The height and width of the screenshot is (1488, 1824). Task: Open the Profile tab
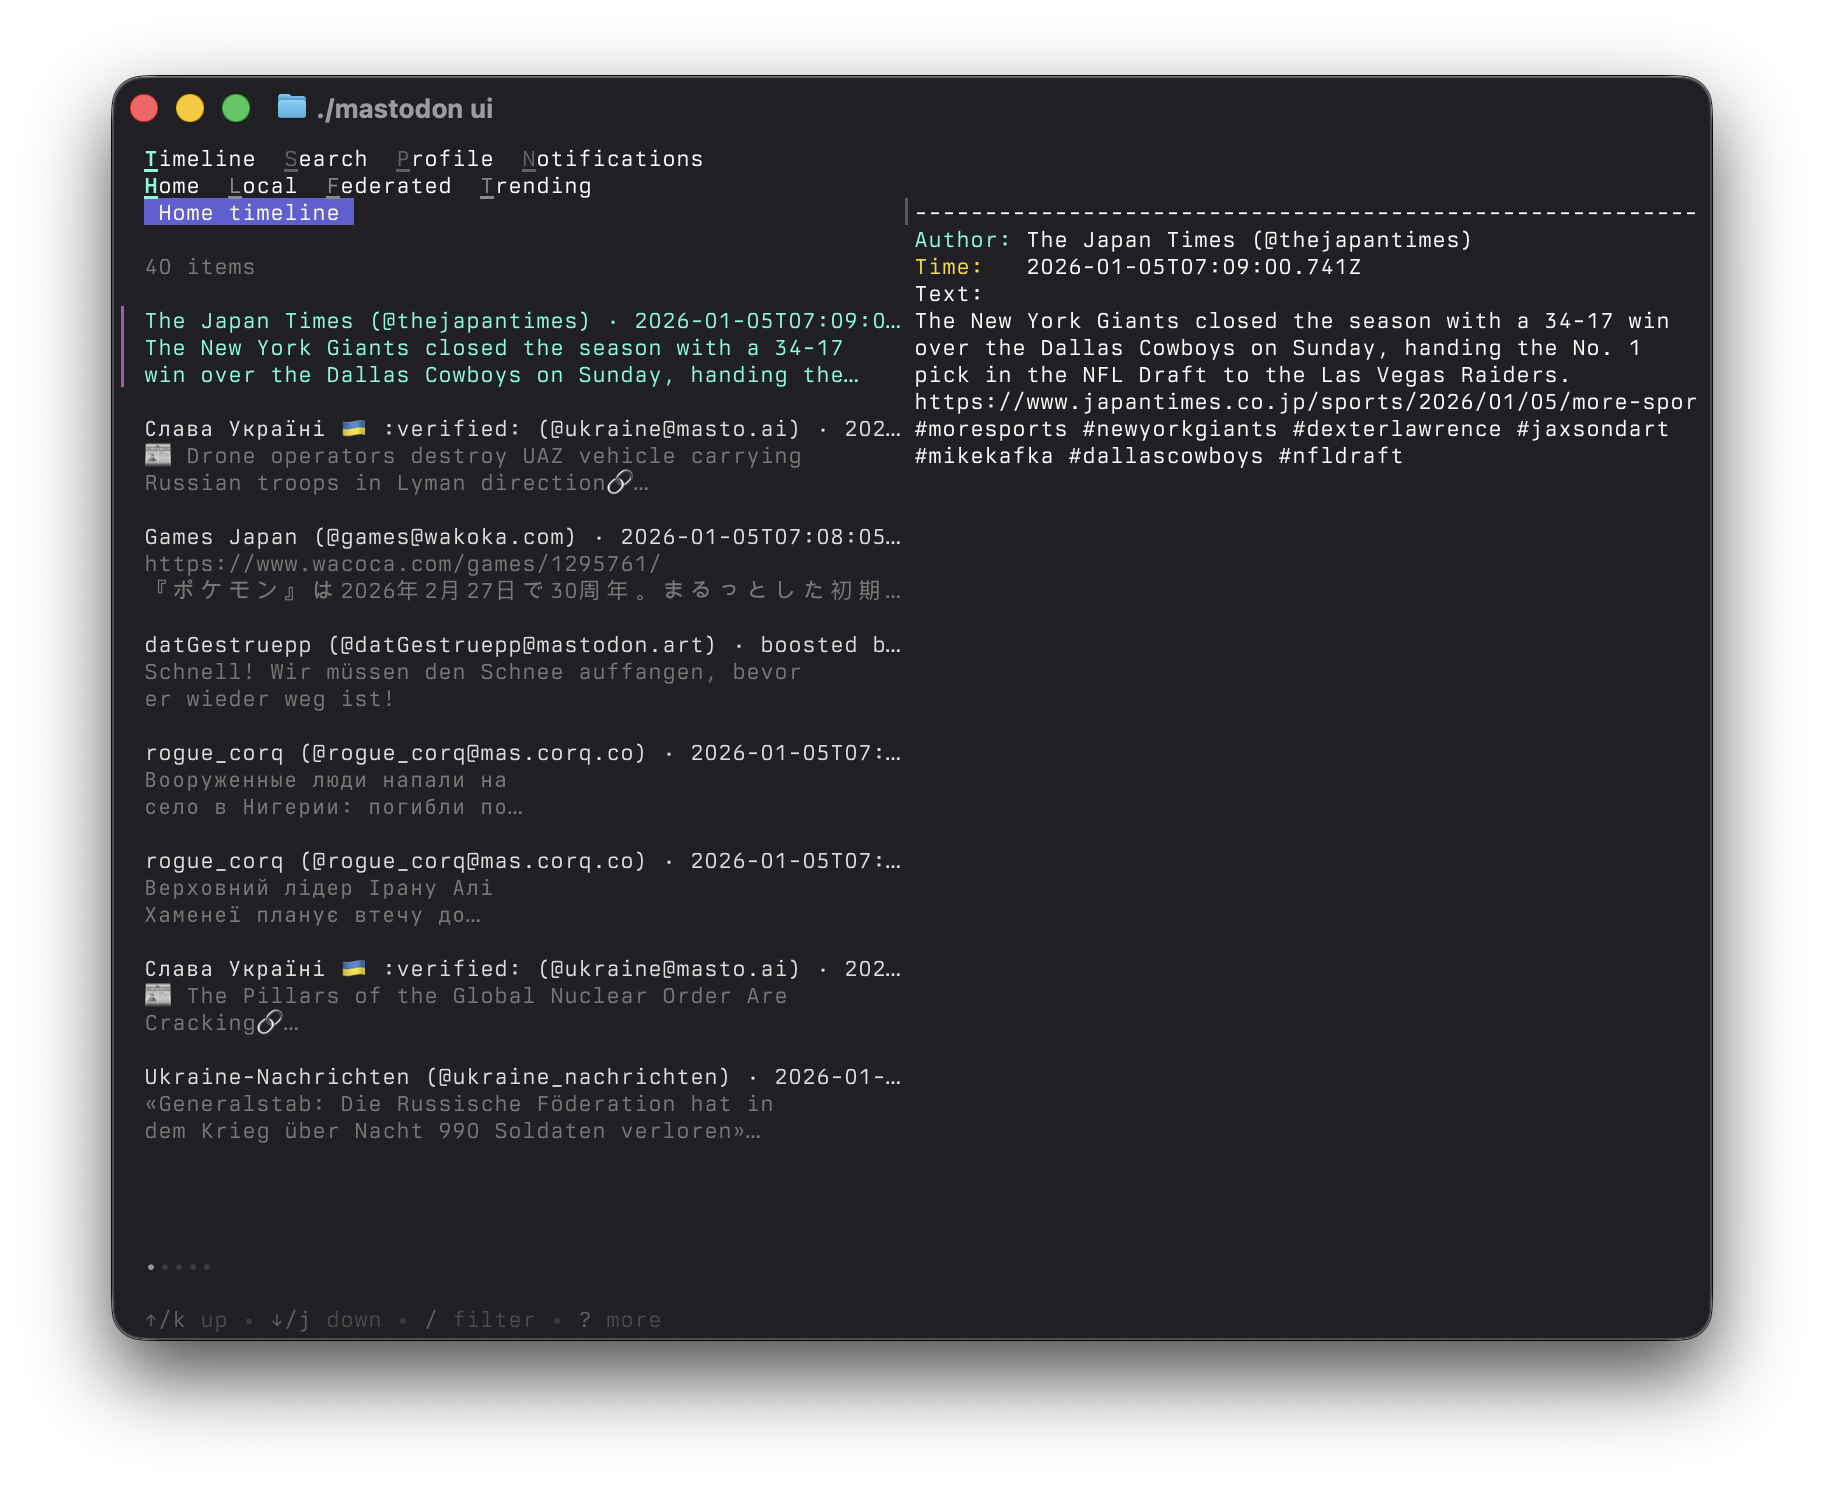445,159
